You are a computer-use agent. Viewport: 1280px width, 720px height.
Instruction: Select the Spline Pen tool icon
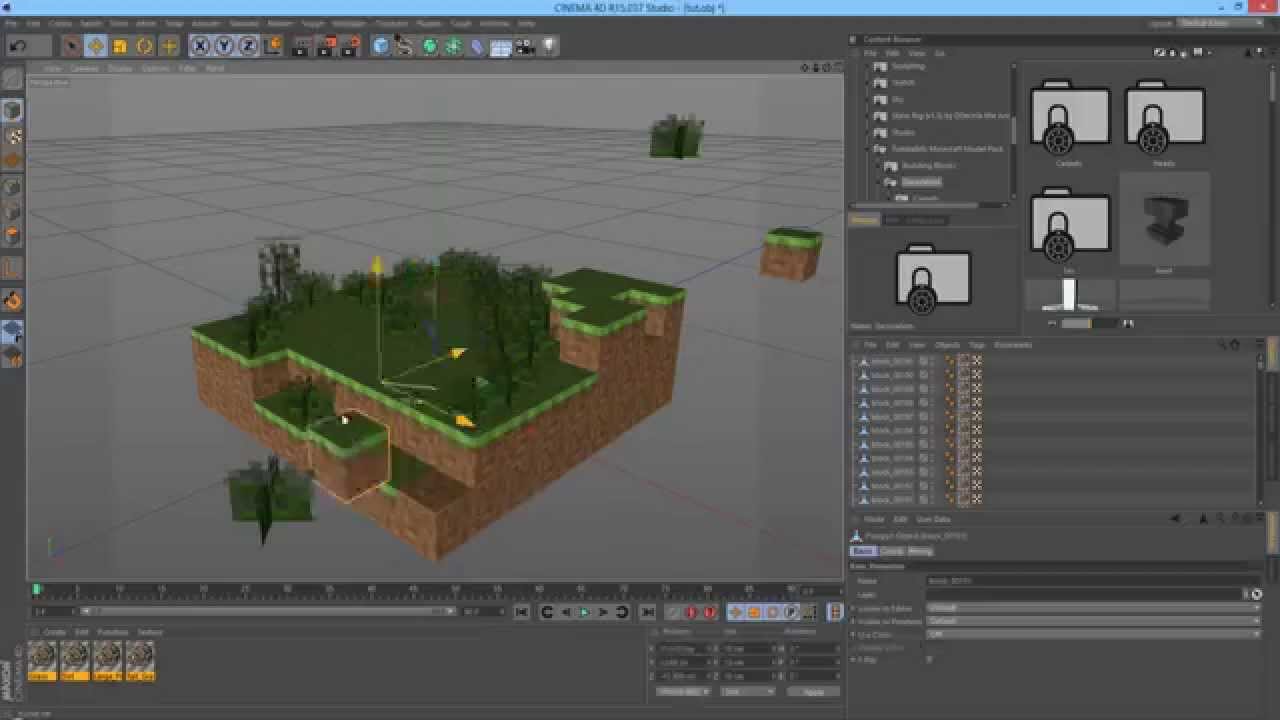tap(405, 46)
